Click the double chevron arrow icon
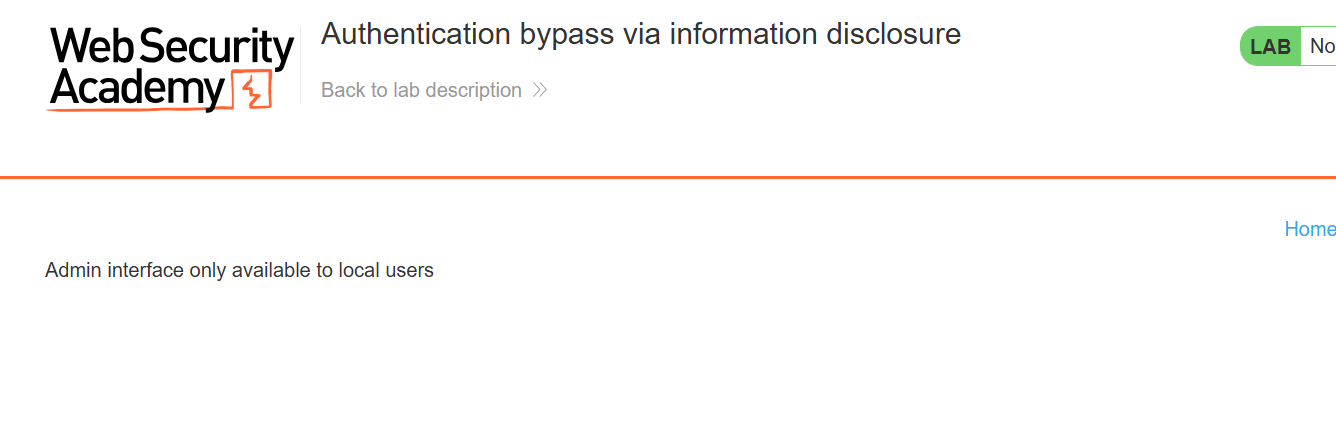1336x433 pixels. click(x=540, y=90)
